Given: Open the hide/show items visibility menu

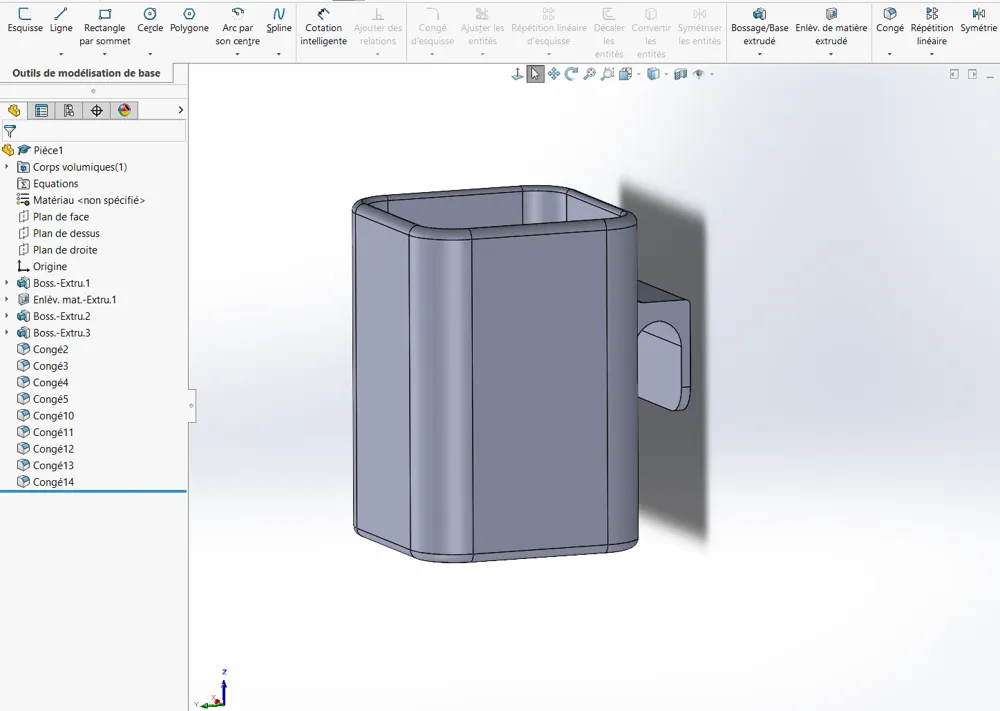Looking at the screenshot, I should (699, 73).
